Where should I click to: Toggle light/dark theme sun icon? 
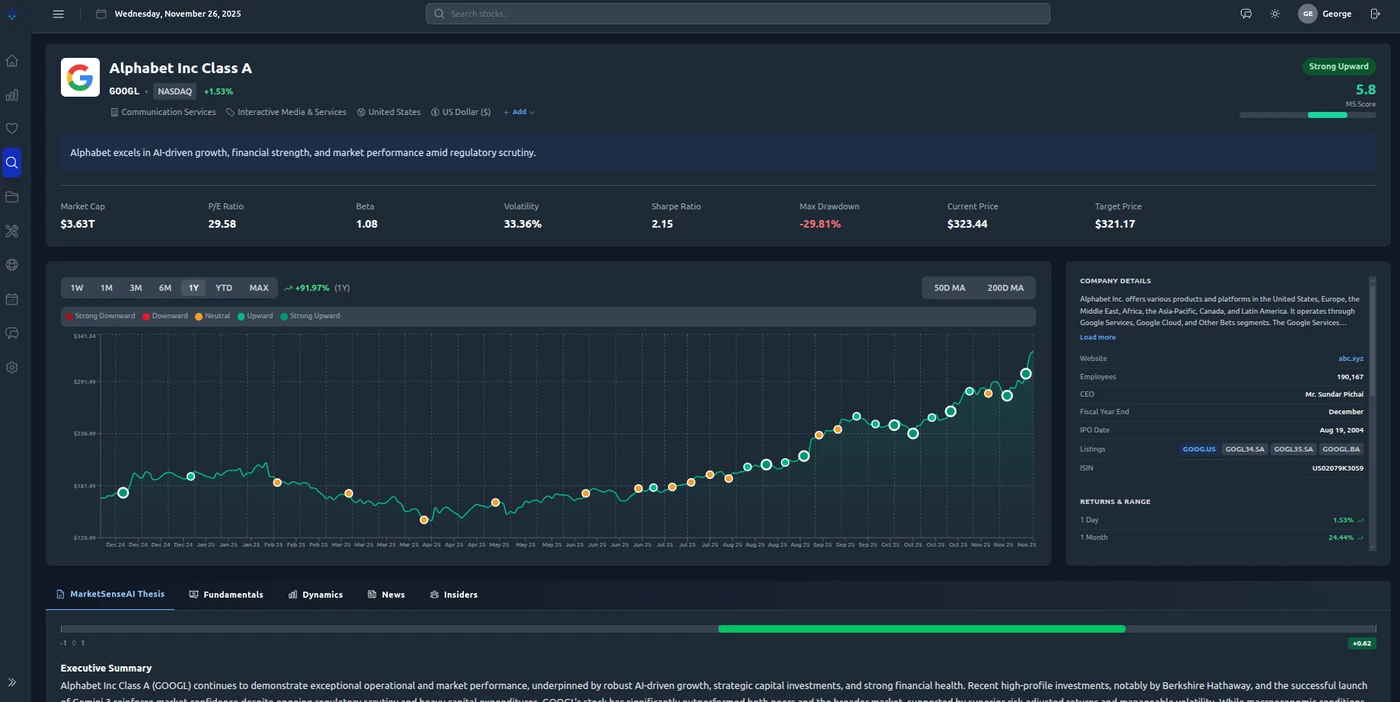1275,14
